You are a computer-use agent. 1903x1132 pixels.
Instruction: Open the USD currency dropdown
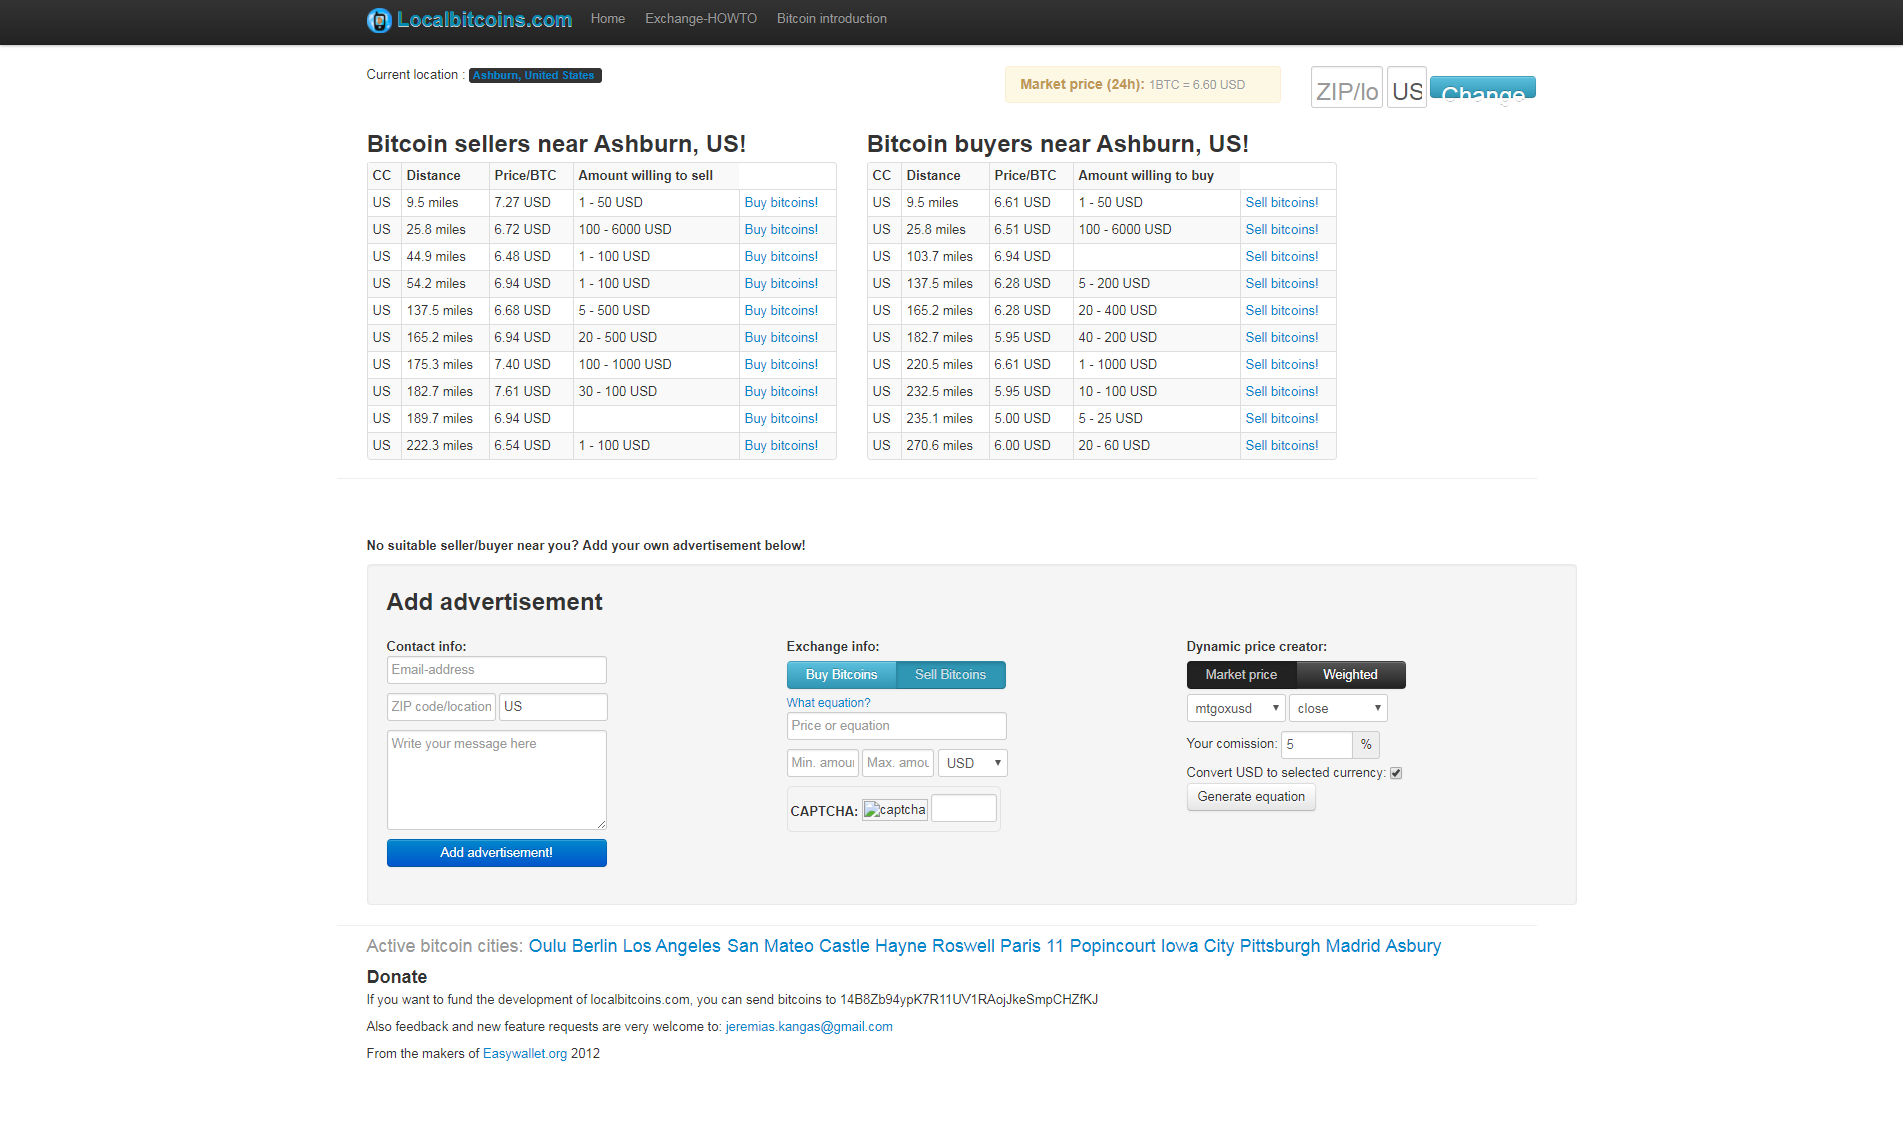tap(972, 763)
